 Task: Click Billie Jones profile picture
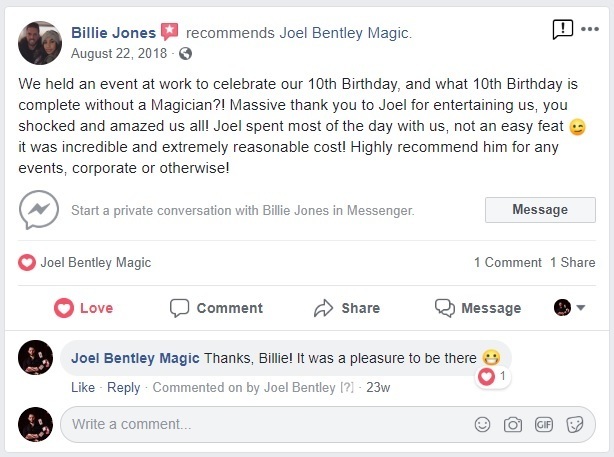[40, 42]
